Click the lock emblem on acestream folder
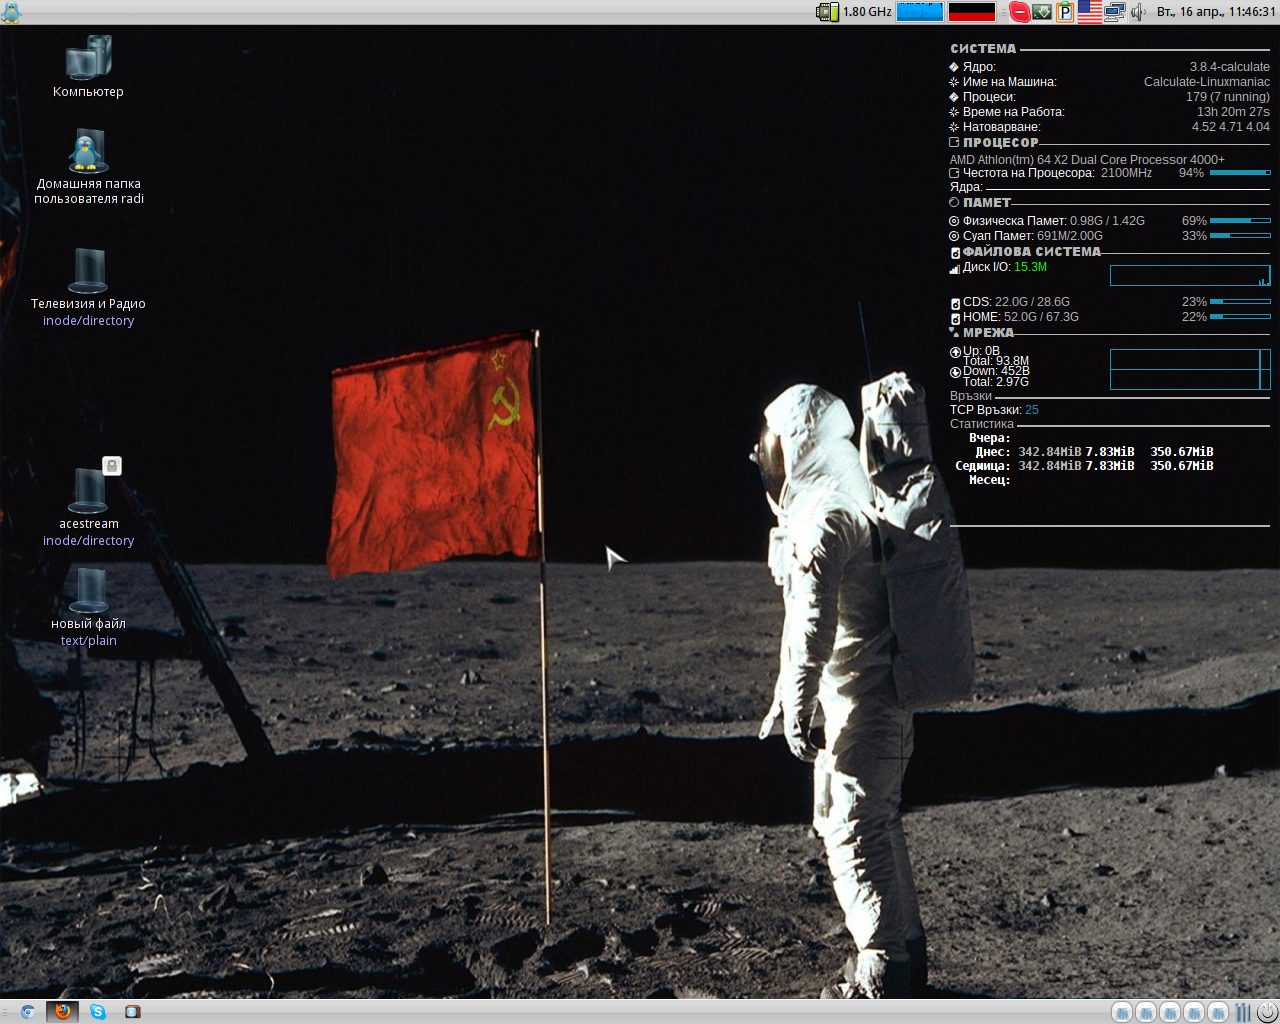 [x=112, y=466]
